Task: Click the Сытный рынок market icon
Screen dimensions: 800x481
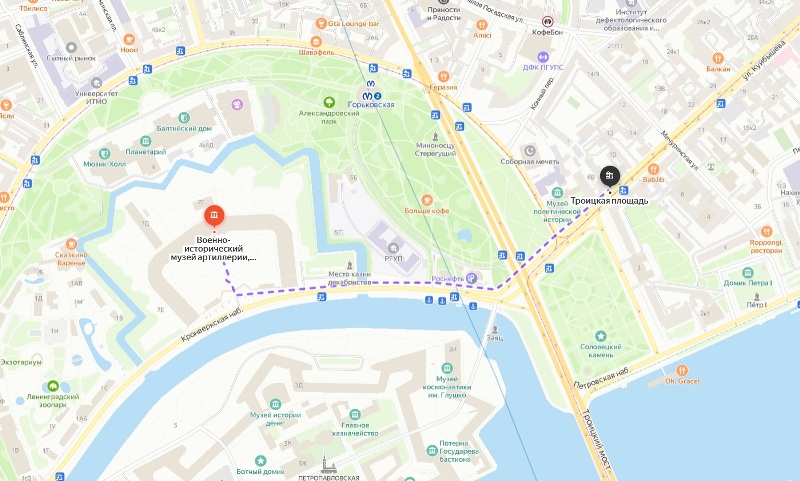Action: (x=71, y=47)
